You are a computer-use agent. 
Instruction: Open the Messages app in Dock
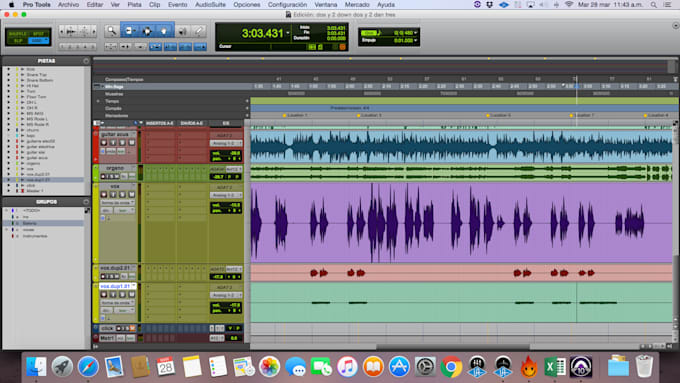point(296,367)
